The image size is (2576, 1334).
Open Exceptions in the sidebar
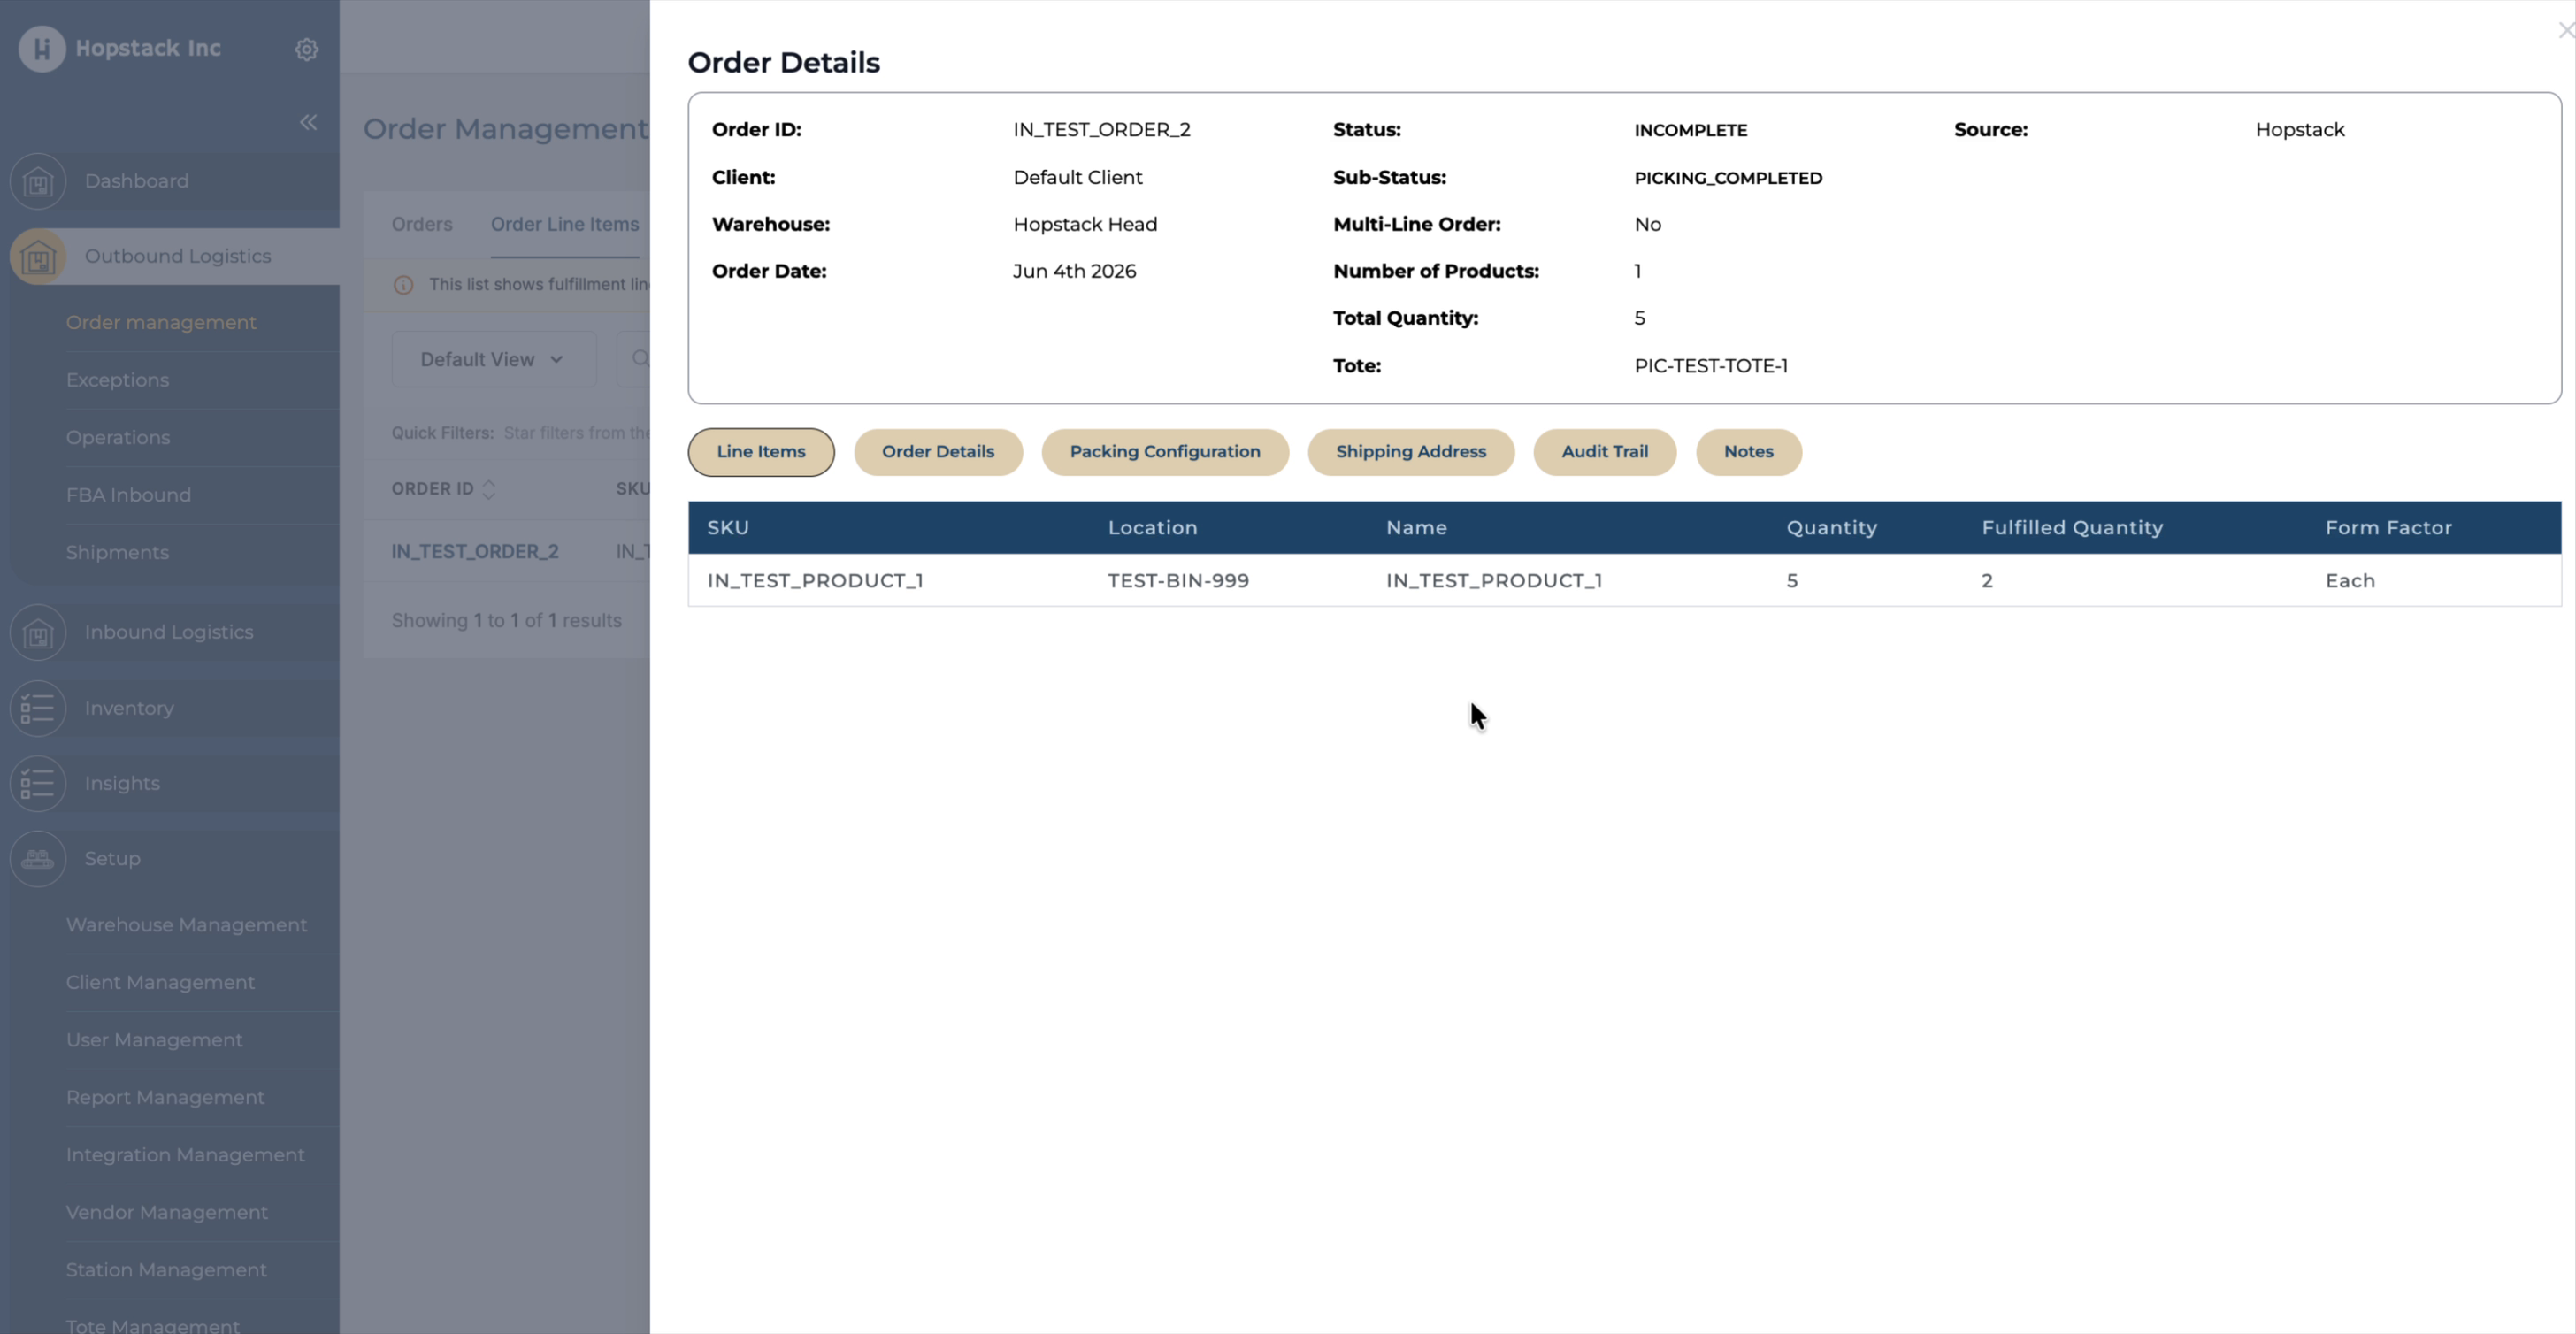coord(117,380)
